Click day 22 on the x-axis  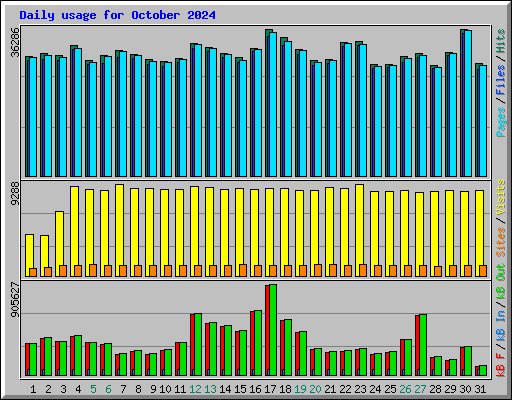(x=345, y=389)
